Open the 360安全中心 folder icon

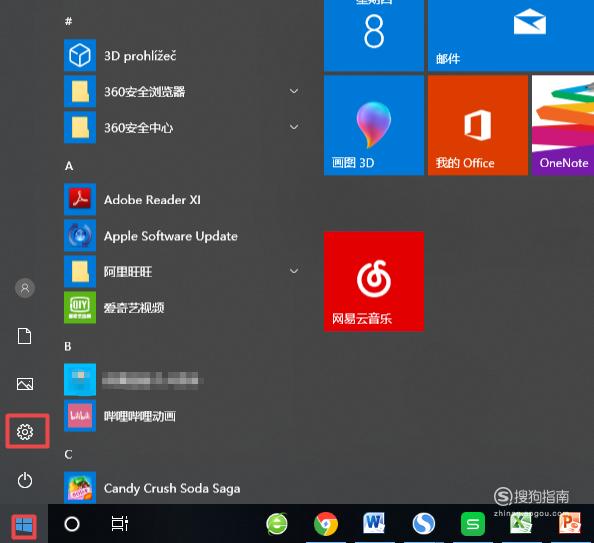coord(80,127)
